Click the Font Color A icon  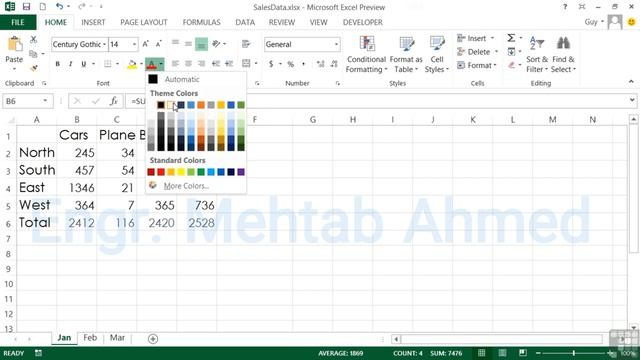(151, 64)
